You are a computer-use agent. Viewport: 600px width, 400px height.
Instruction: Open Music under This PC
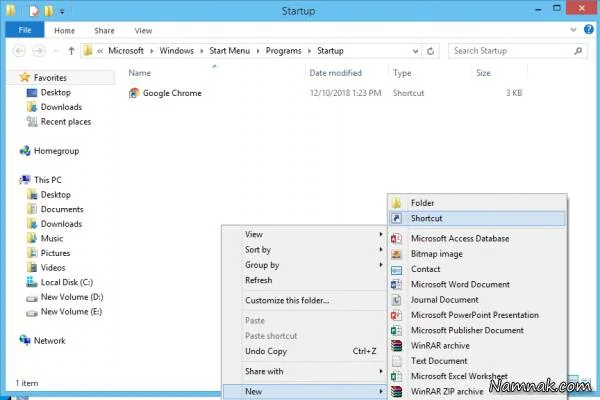coord(52,238)
